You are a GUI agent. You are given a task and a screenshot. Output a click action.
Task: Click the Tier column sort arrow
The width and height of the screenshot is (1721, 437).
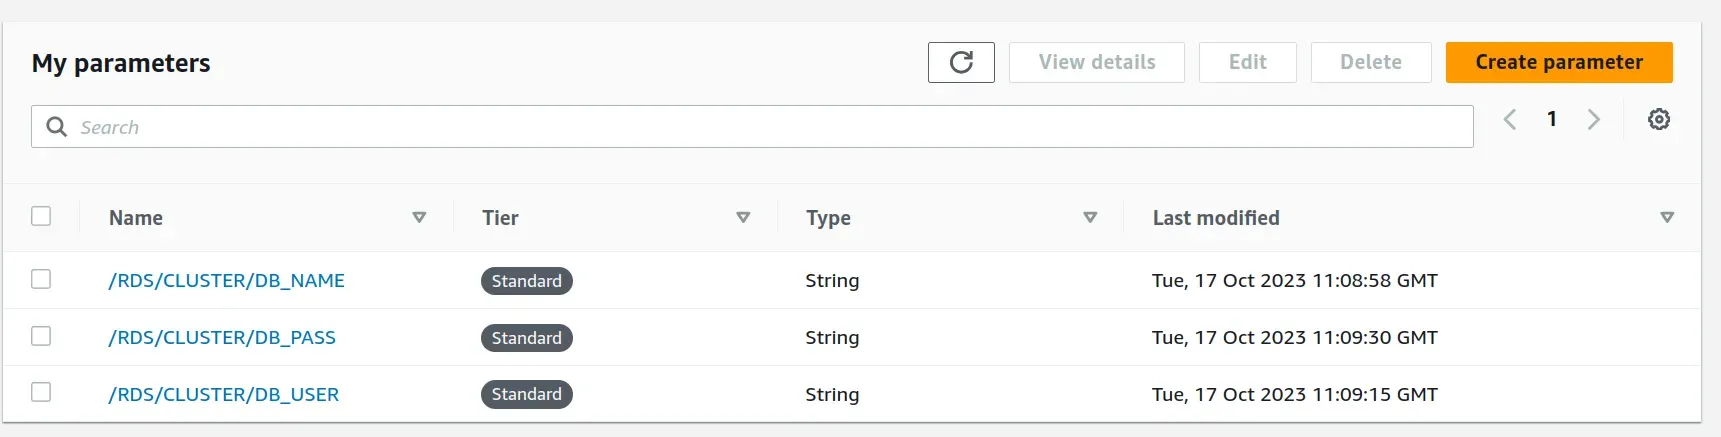tap(743, 217)
